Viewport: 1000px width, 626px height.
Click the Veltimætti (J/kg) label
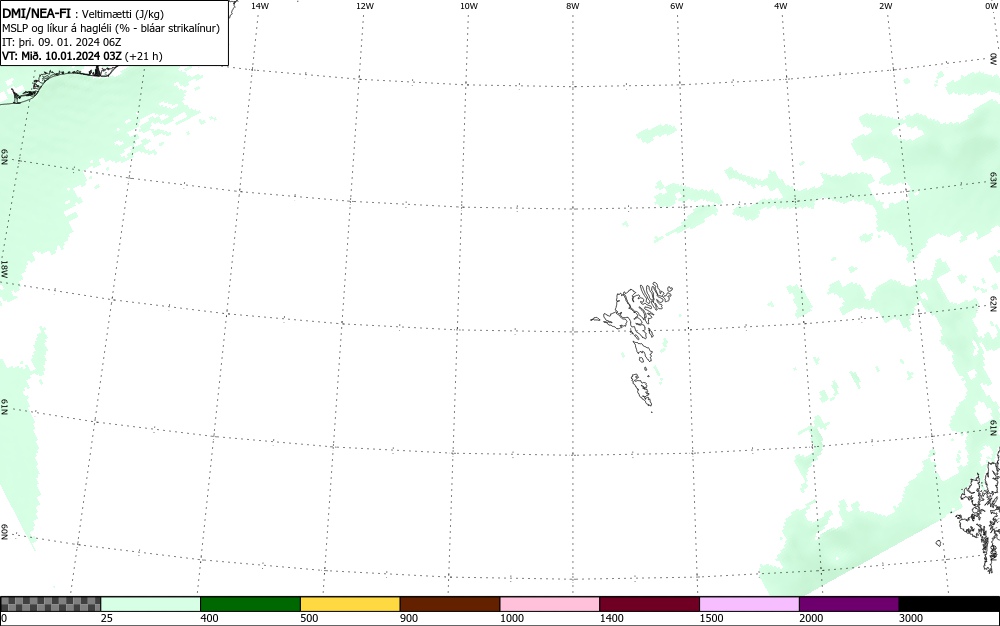tap(122, 14)
